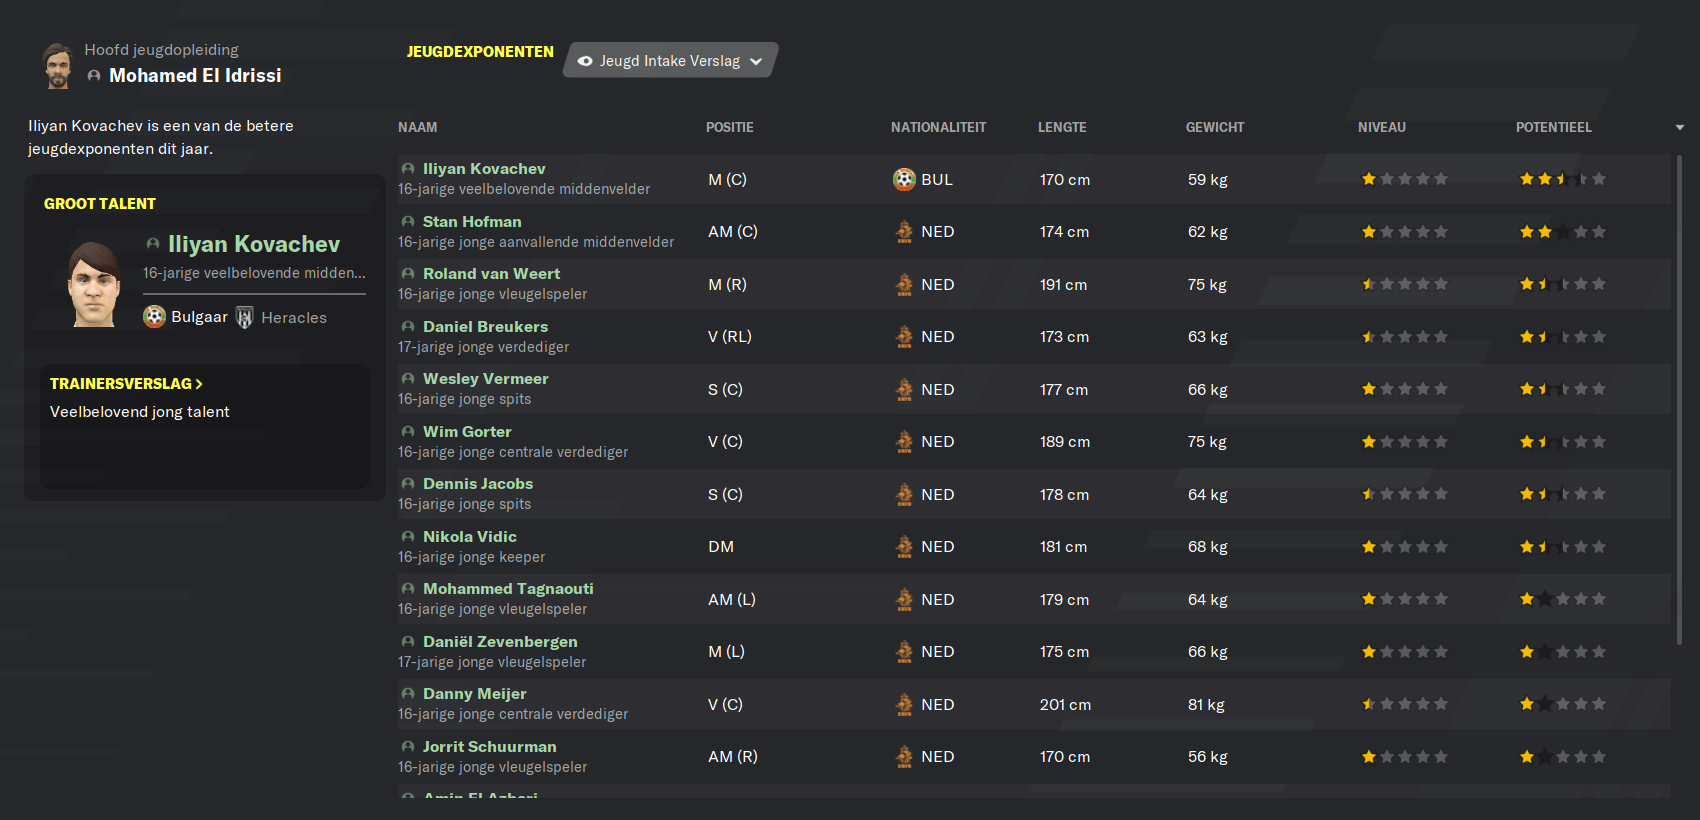Open the Heracles club link

pyautogui.click(x=294, y=318)
